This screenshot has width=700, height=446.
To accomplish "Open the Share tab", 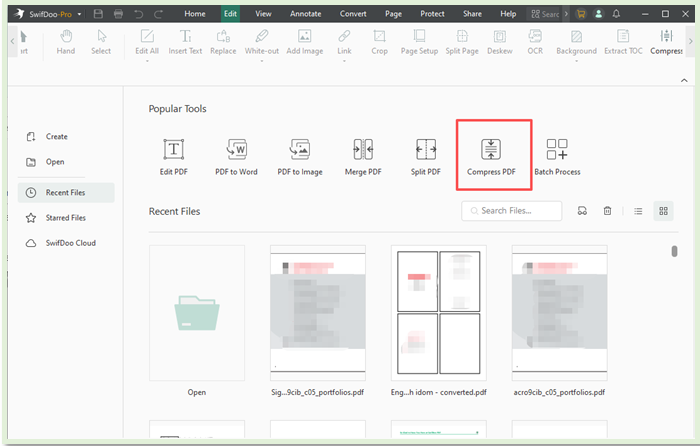I will 472,14.
